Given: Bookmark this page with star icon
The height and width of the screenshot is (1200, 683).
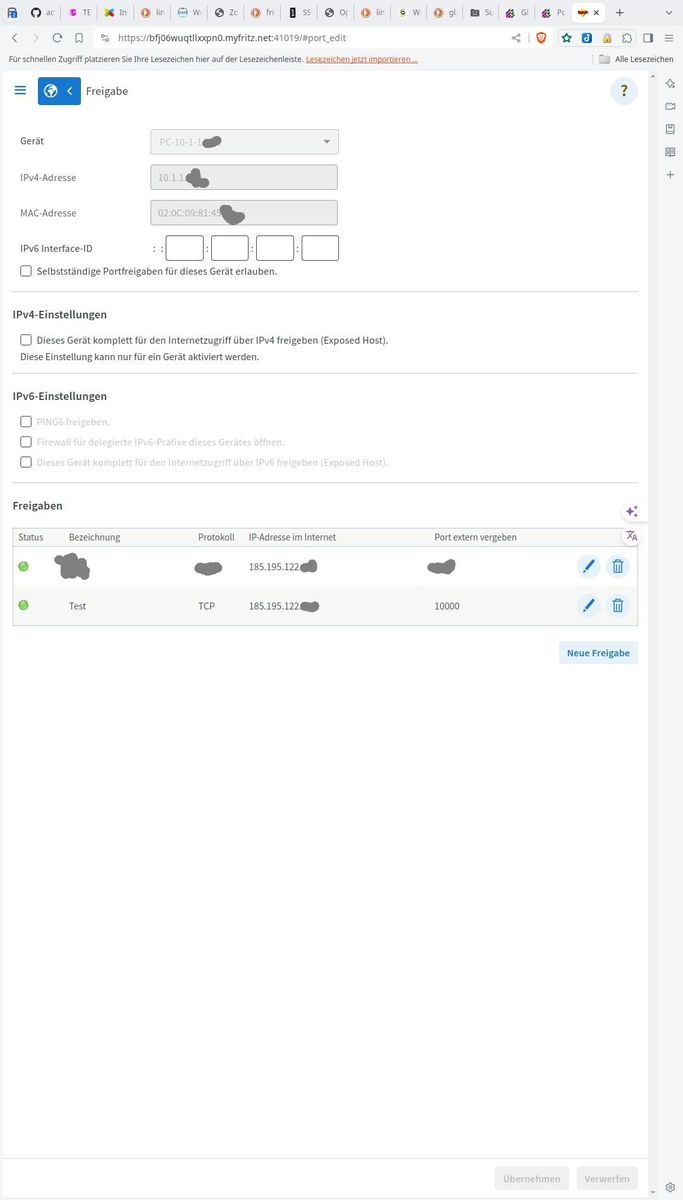Looking at the screenshot, I should [x=567, y=38].
